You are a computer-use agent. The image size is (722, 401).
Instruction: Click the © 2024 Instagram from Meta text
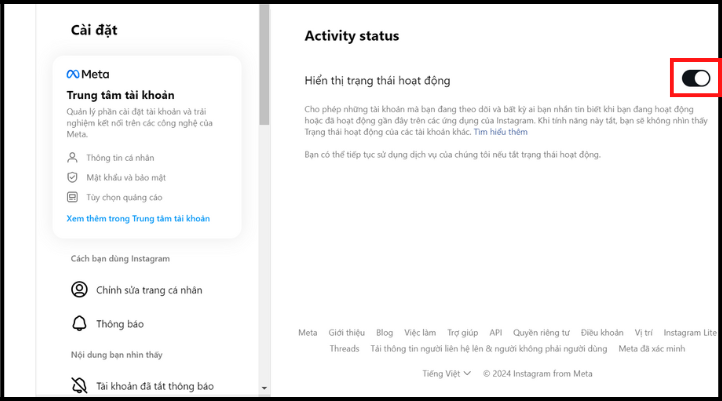(x=537, y=373)
